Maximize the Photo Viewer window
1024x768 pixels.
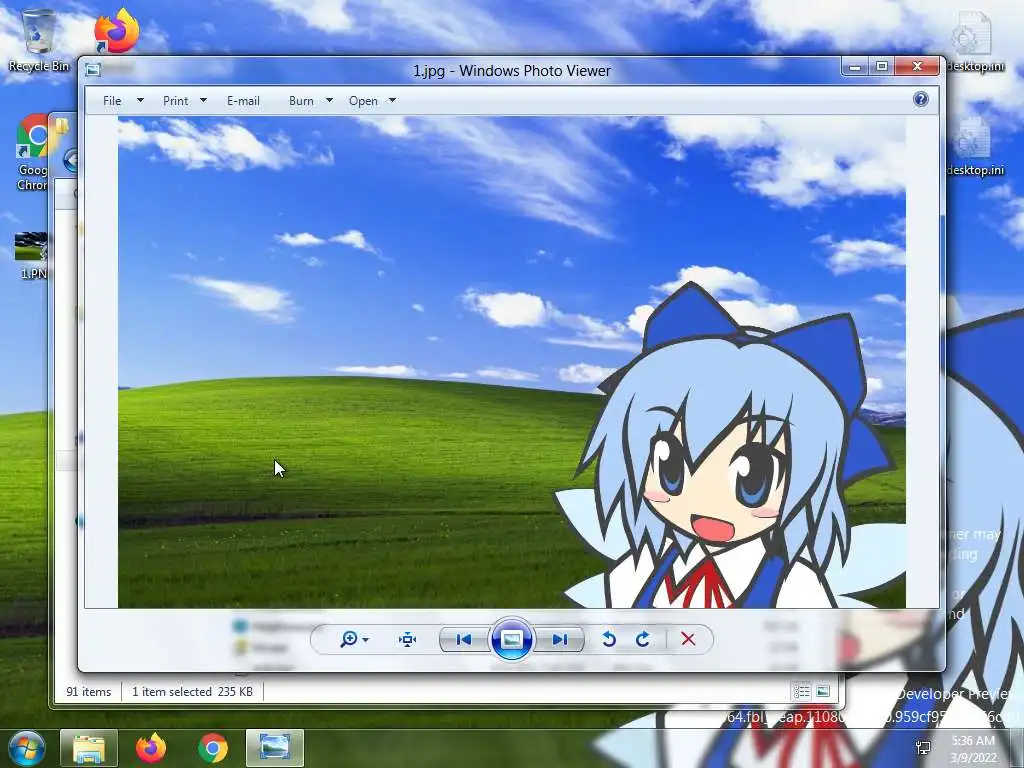(x=882, y=66)
